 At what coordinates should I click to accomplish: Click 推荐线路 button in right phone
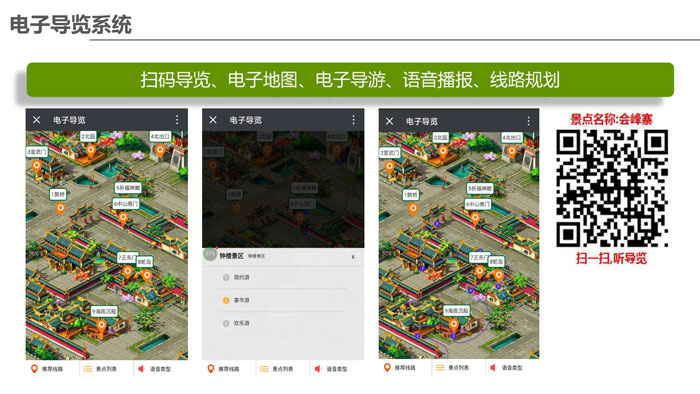[400, 368]
